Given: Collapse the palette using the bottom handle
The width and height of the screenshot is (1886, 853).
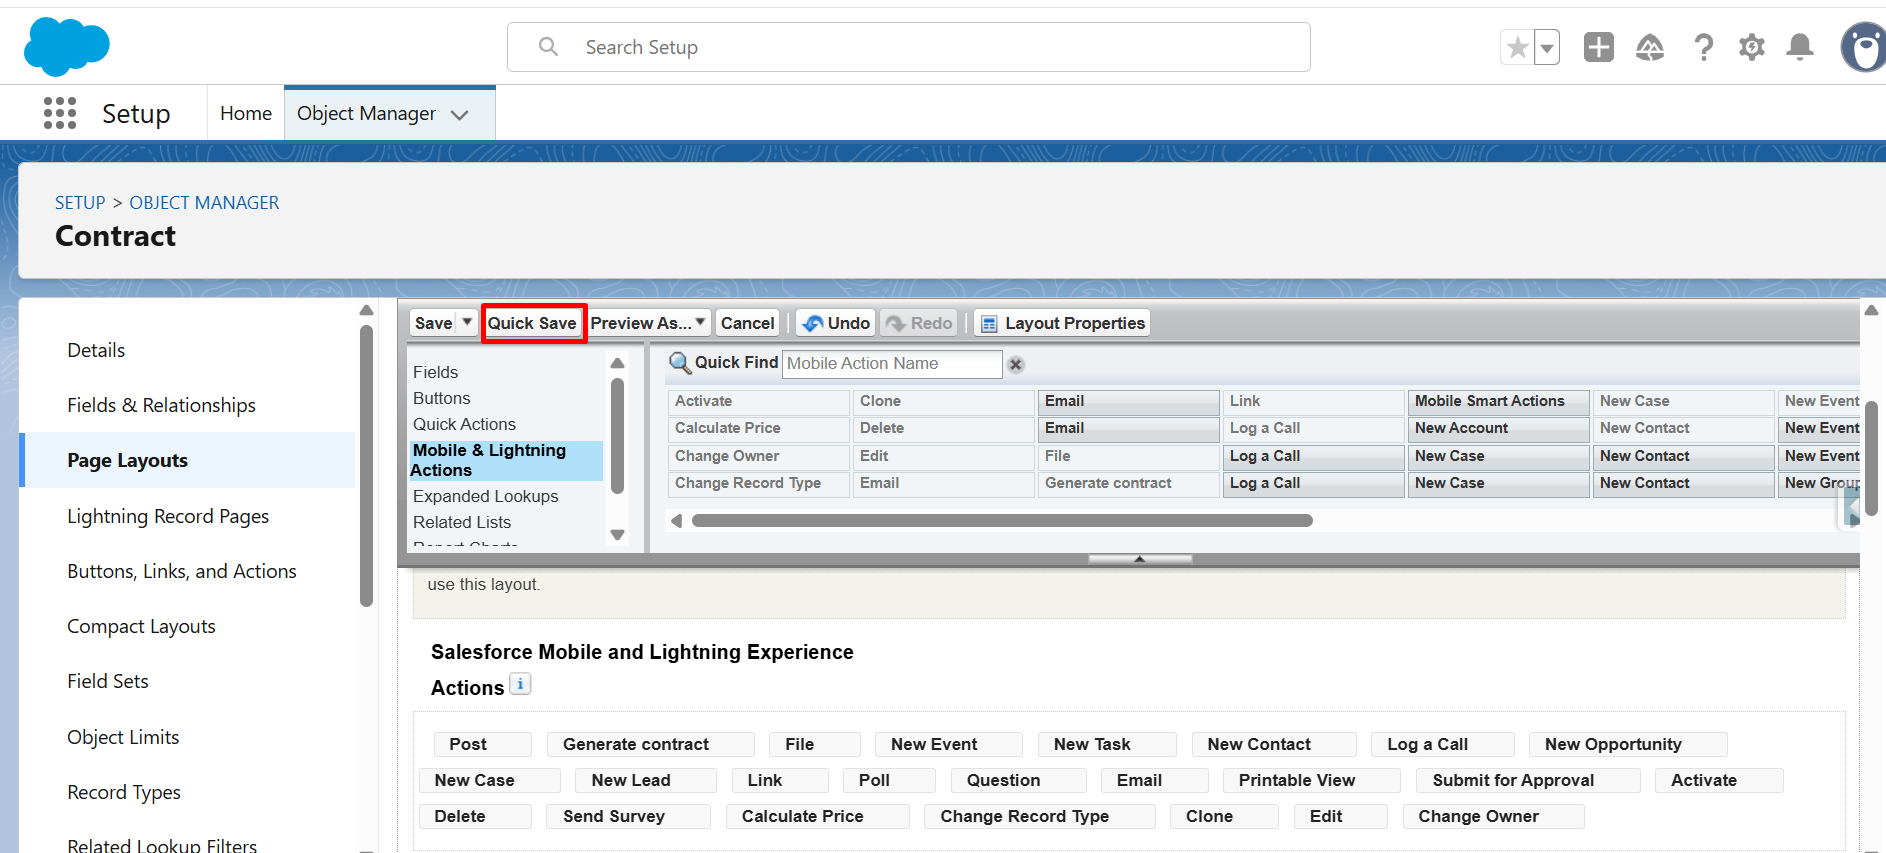Looking at the screenshot, I should click(x=1139, y=559).
